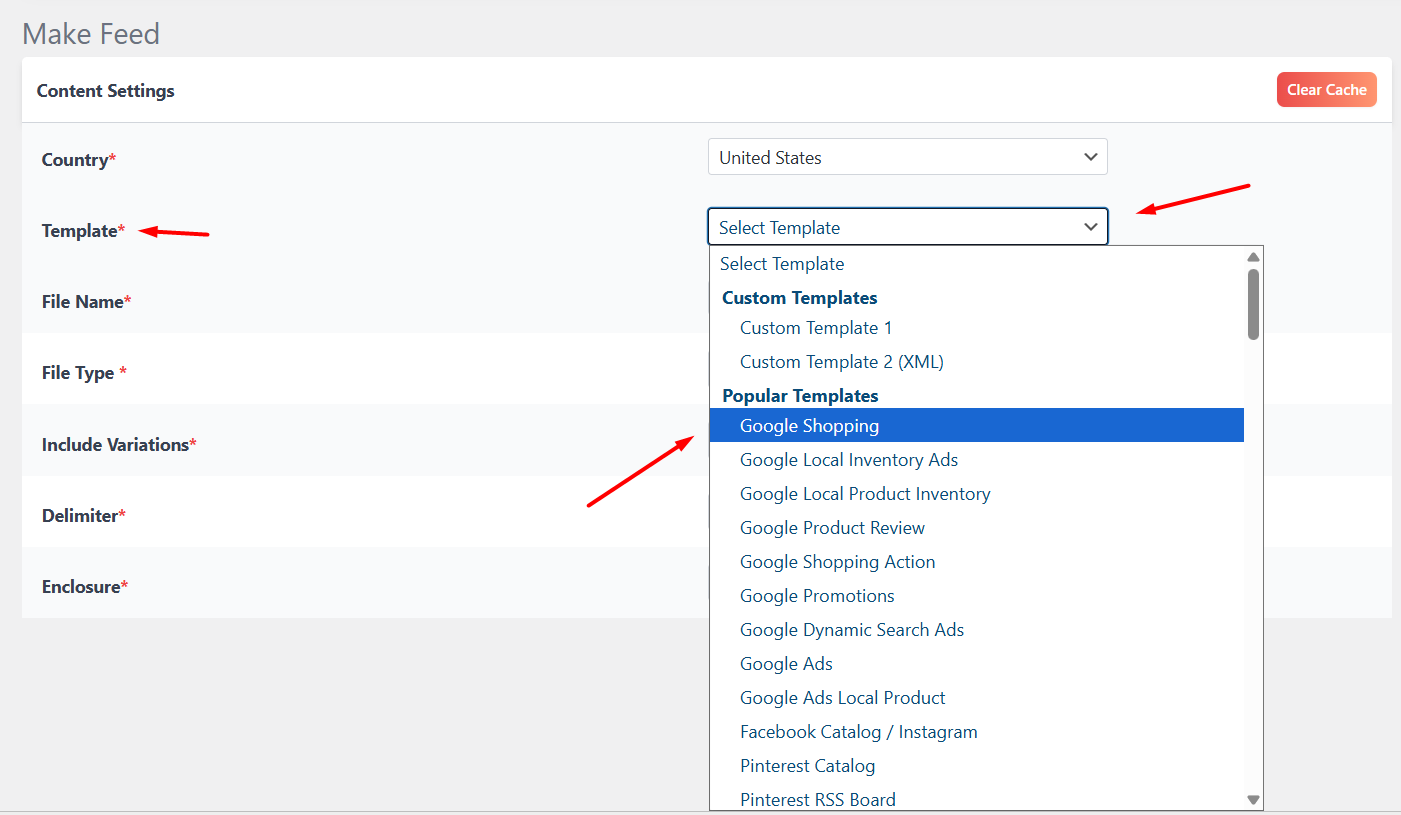Click the Delimiter field label
Image resolution: width=1401 pixels, height=815 pixels.
click(83, 516)
